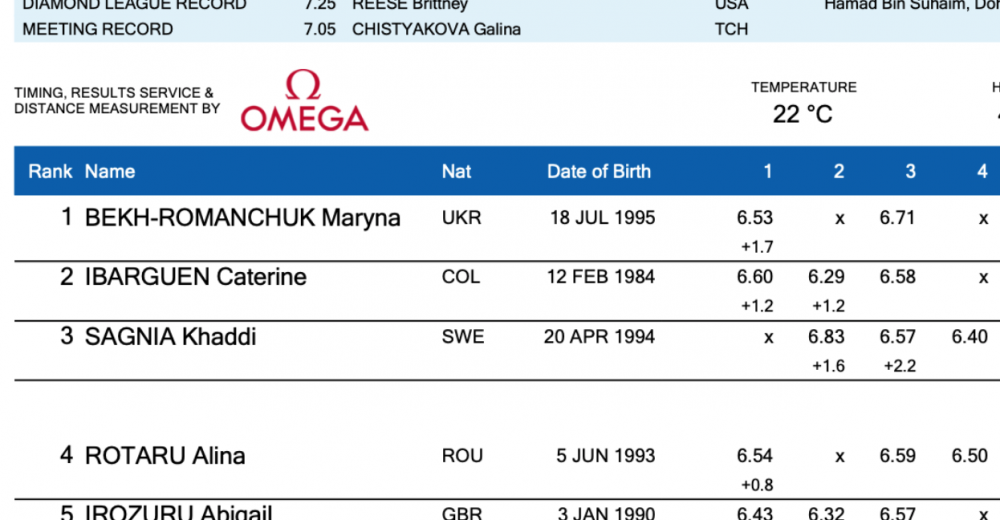Click the Date of Birth header
The width and height of the screenshot is (1000, 520).
pyautogui.click(x=599, y=171)
